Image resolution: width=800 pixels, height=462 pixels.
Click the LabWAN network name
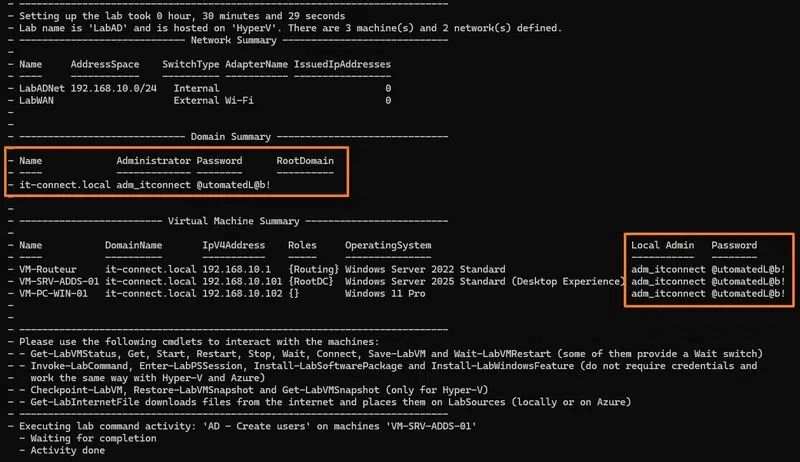(36, 100)
